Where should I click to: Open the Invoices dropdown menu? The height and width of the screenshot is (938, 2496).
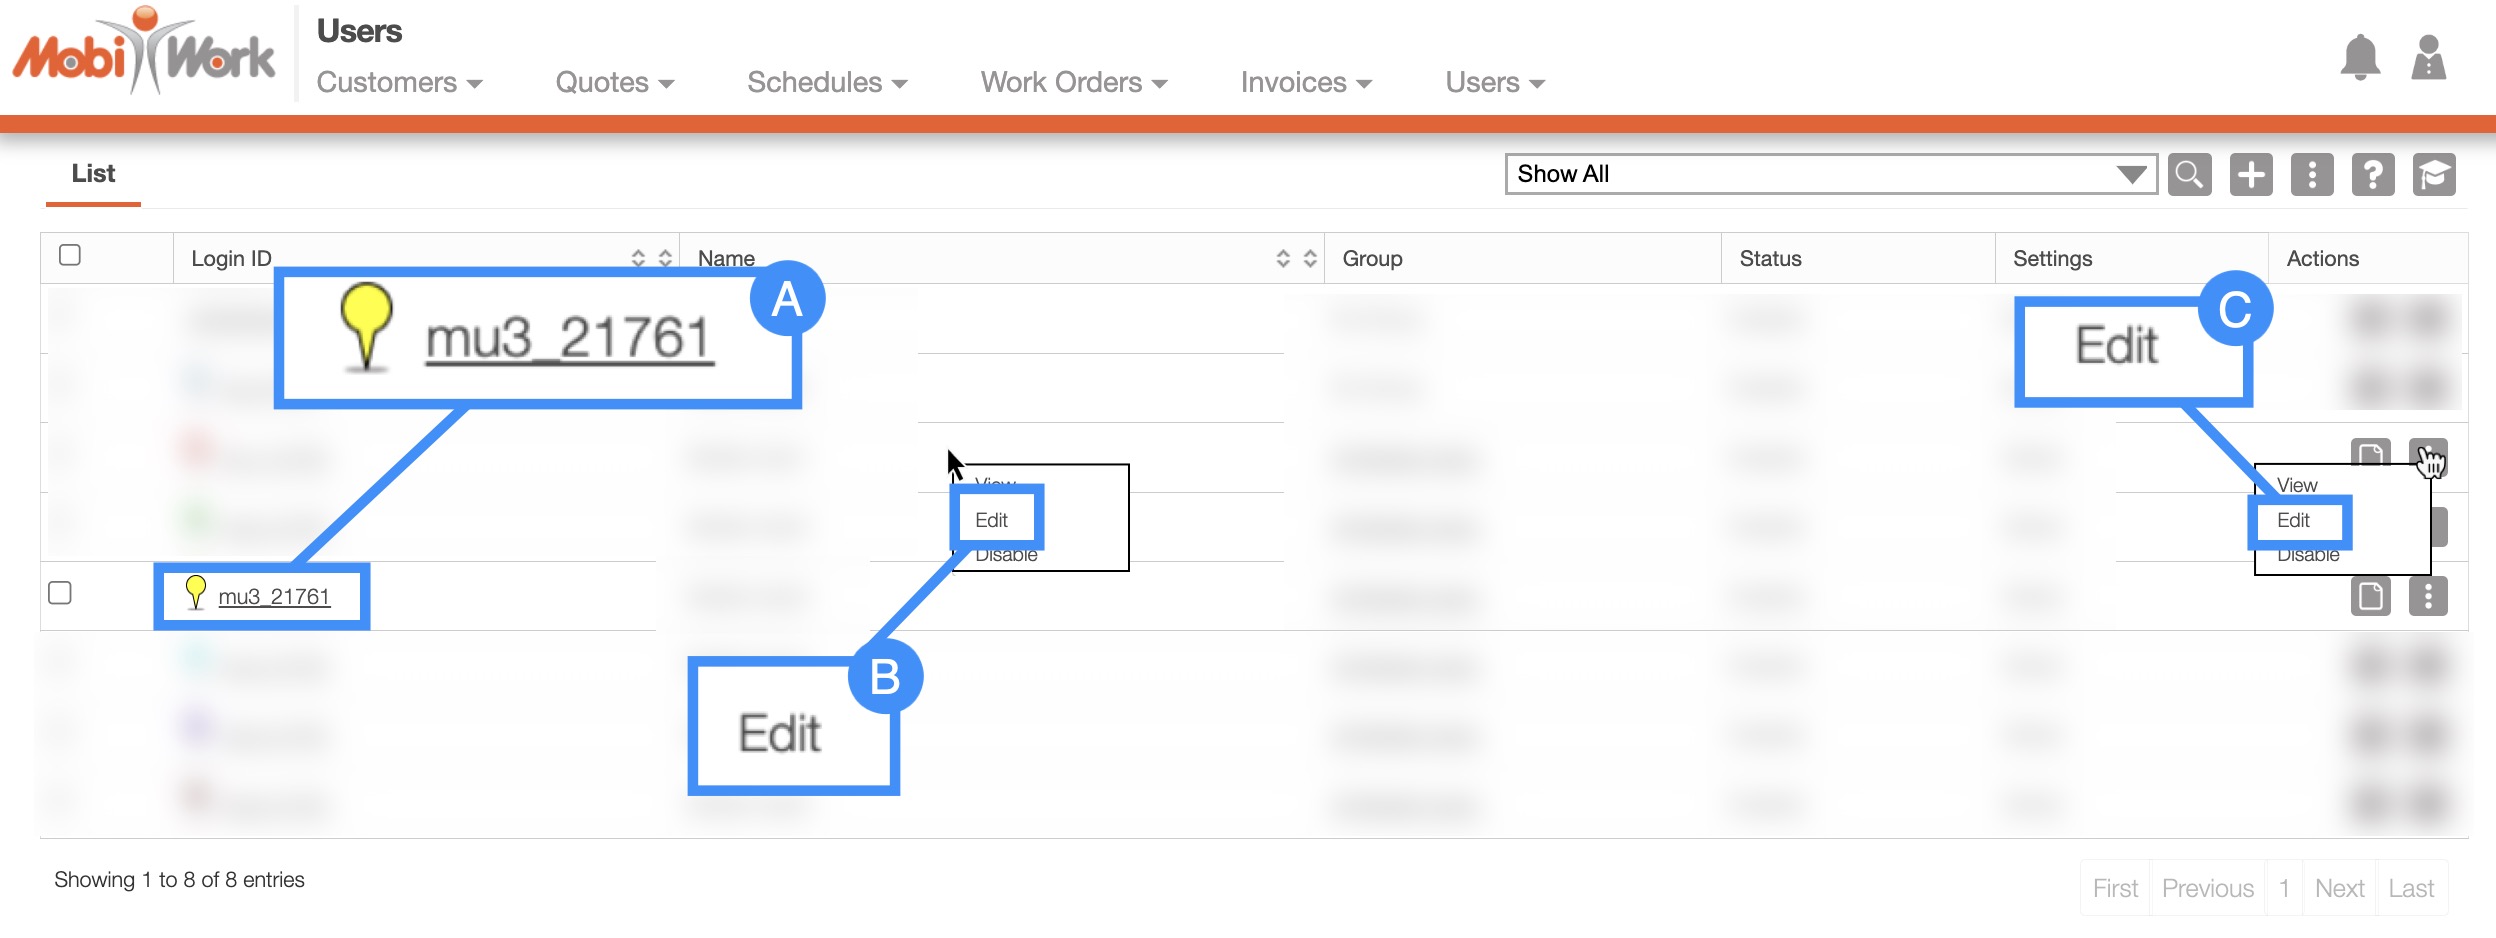coord(1305,82)
